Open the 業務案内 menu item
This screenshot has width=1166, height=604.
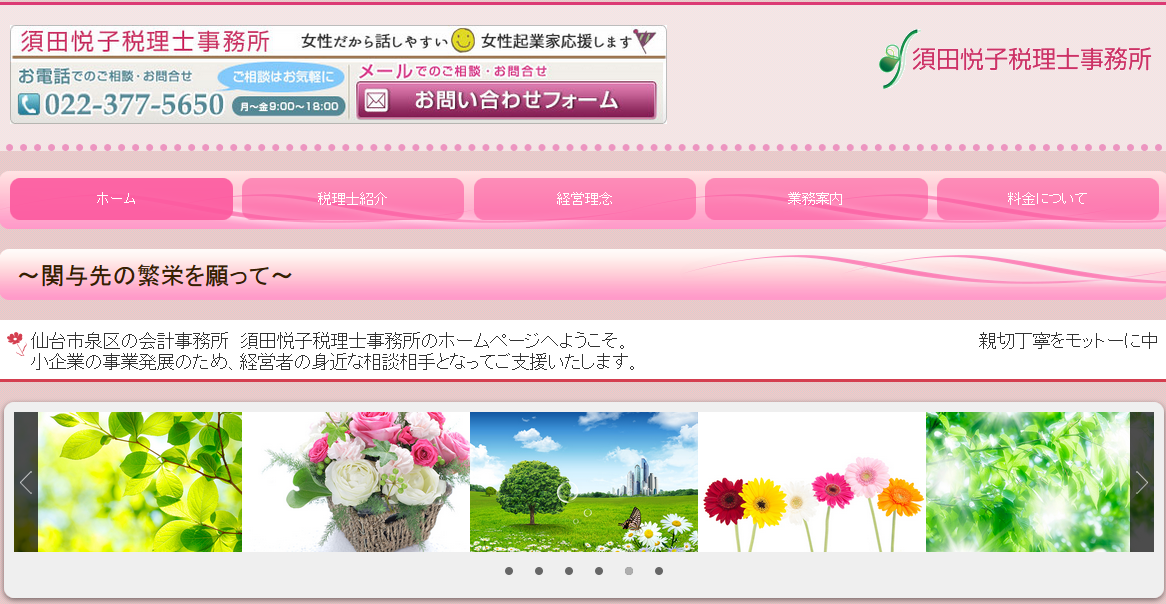click(x=816, y=199)
